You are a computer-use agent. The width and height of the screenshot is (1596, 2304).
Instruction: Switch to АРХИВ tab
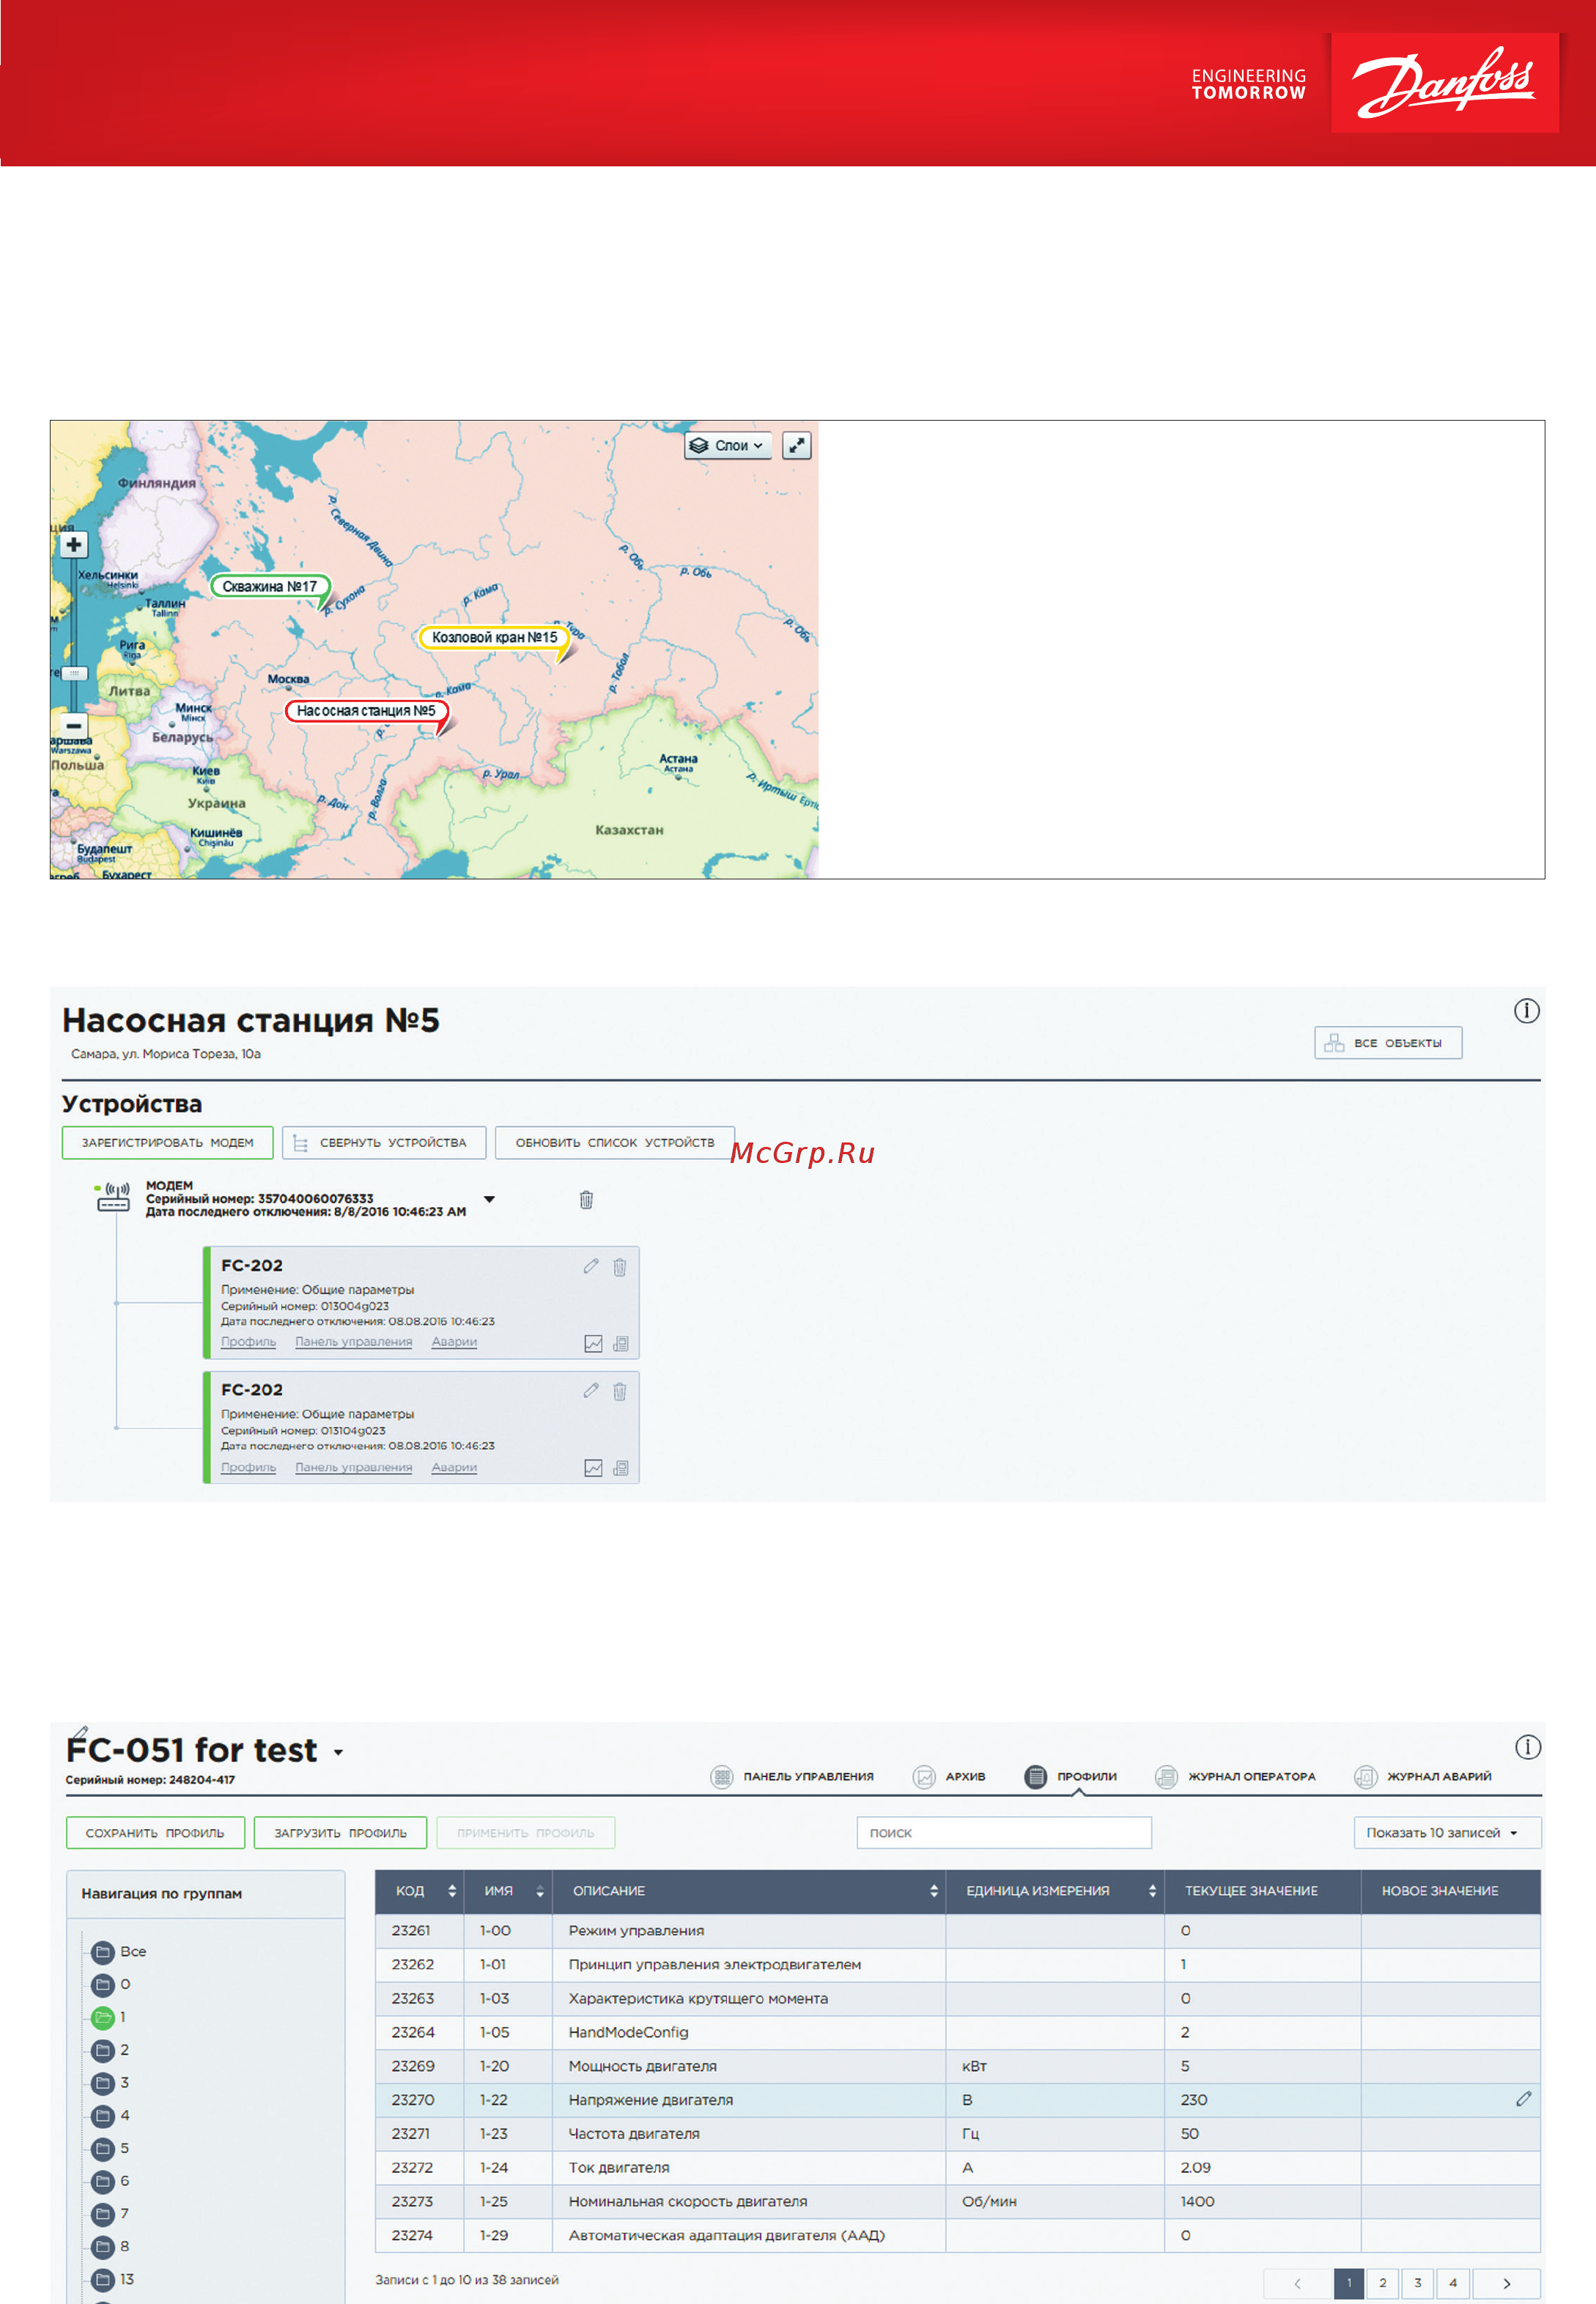click(949, 1776)
